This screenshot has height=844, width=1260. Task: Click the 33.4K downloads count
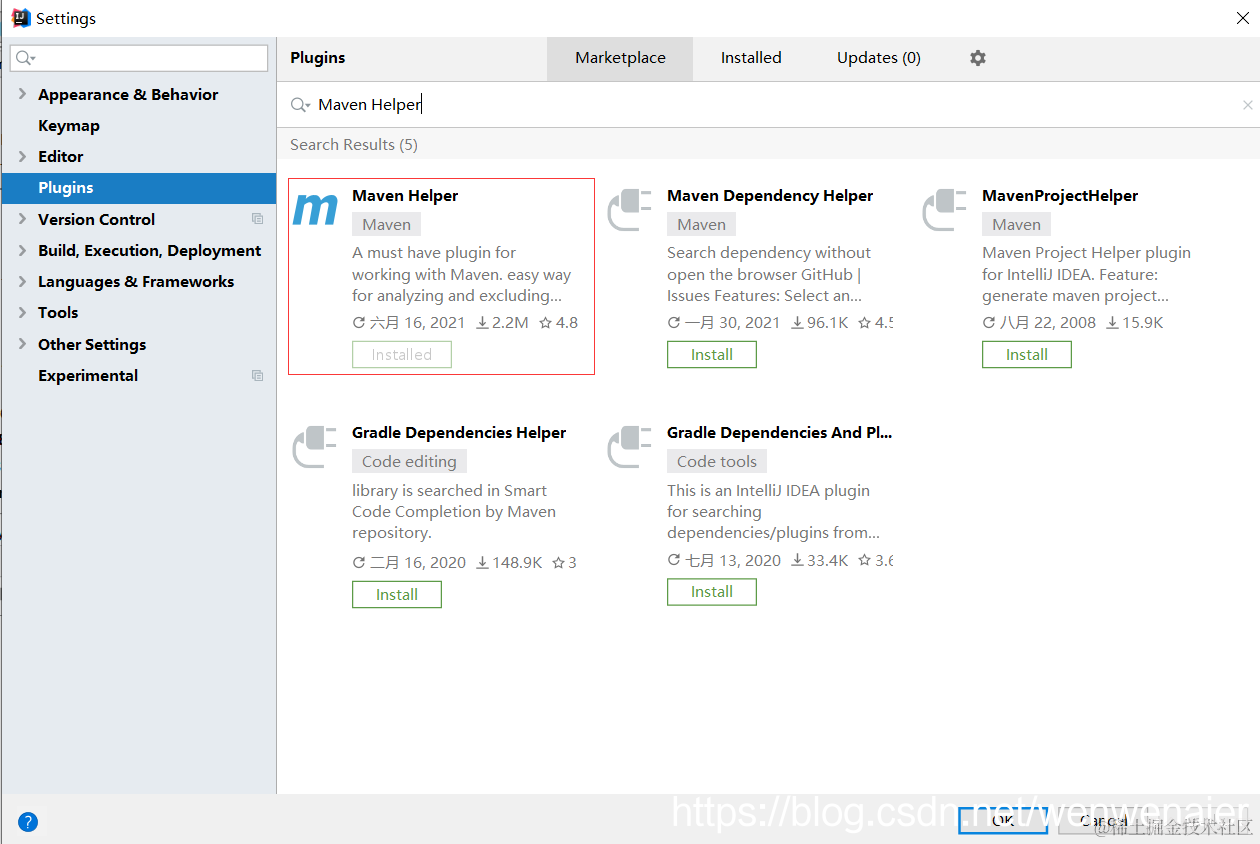[820, 560]
